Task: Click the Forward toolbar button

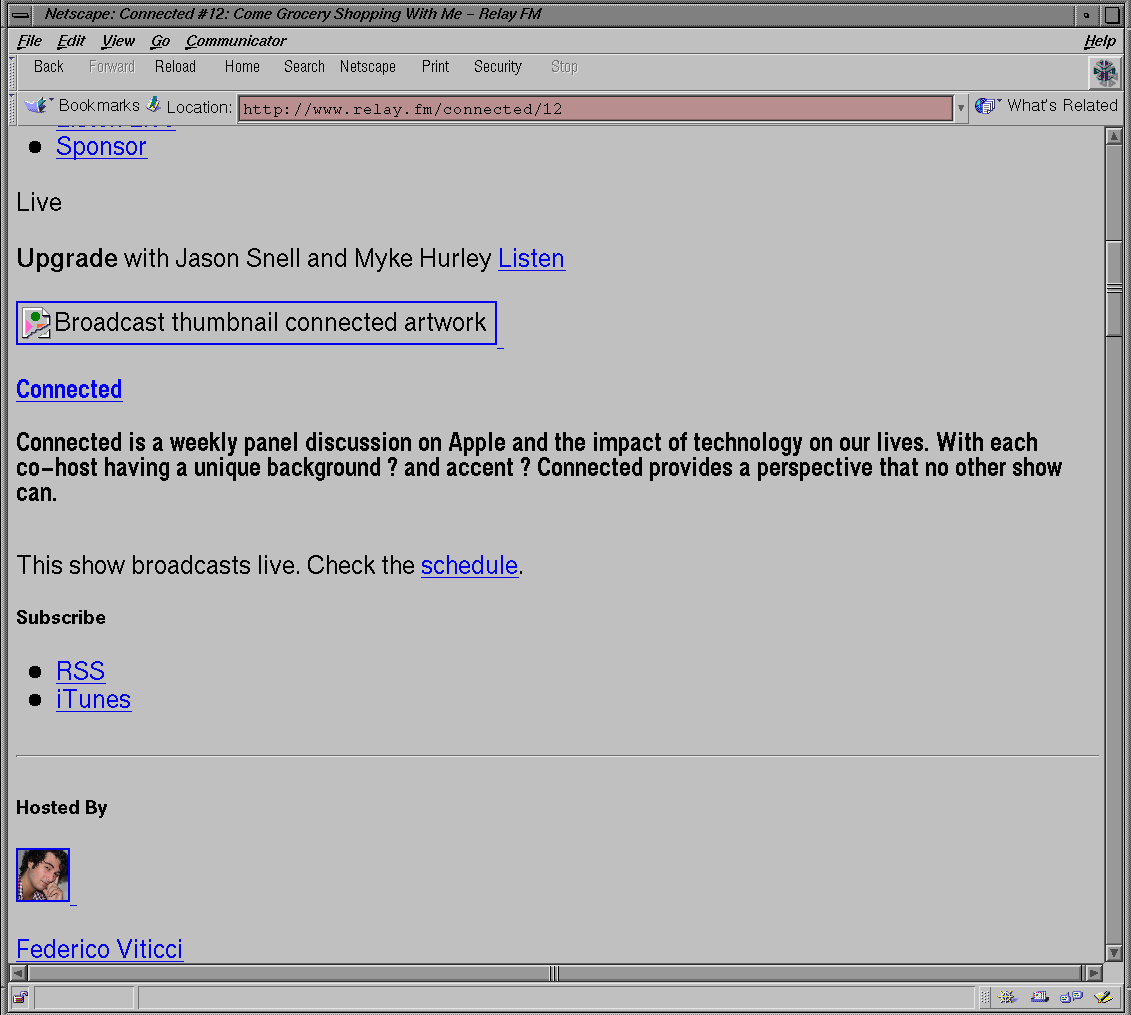Action: (112, 67)
